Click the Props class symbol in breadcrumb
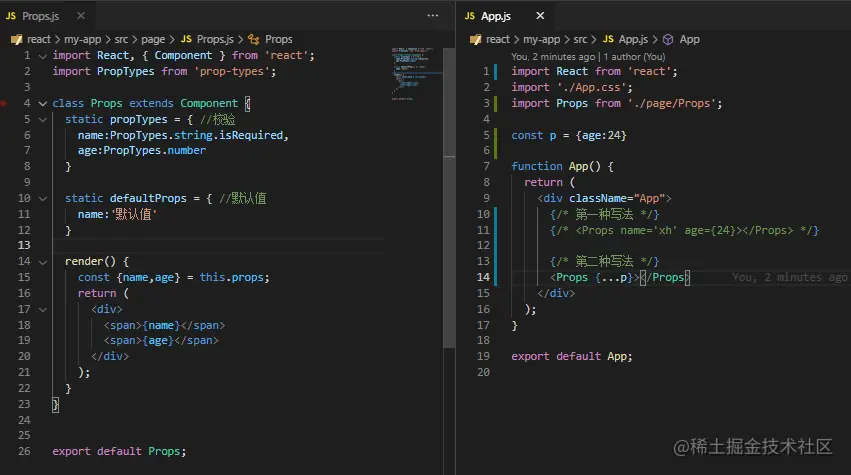Viewport: 851px width, 475px height. [x=277, y=39]
